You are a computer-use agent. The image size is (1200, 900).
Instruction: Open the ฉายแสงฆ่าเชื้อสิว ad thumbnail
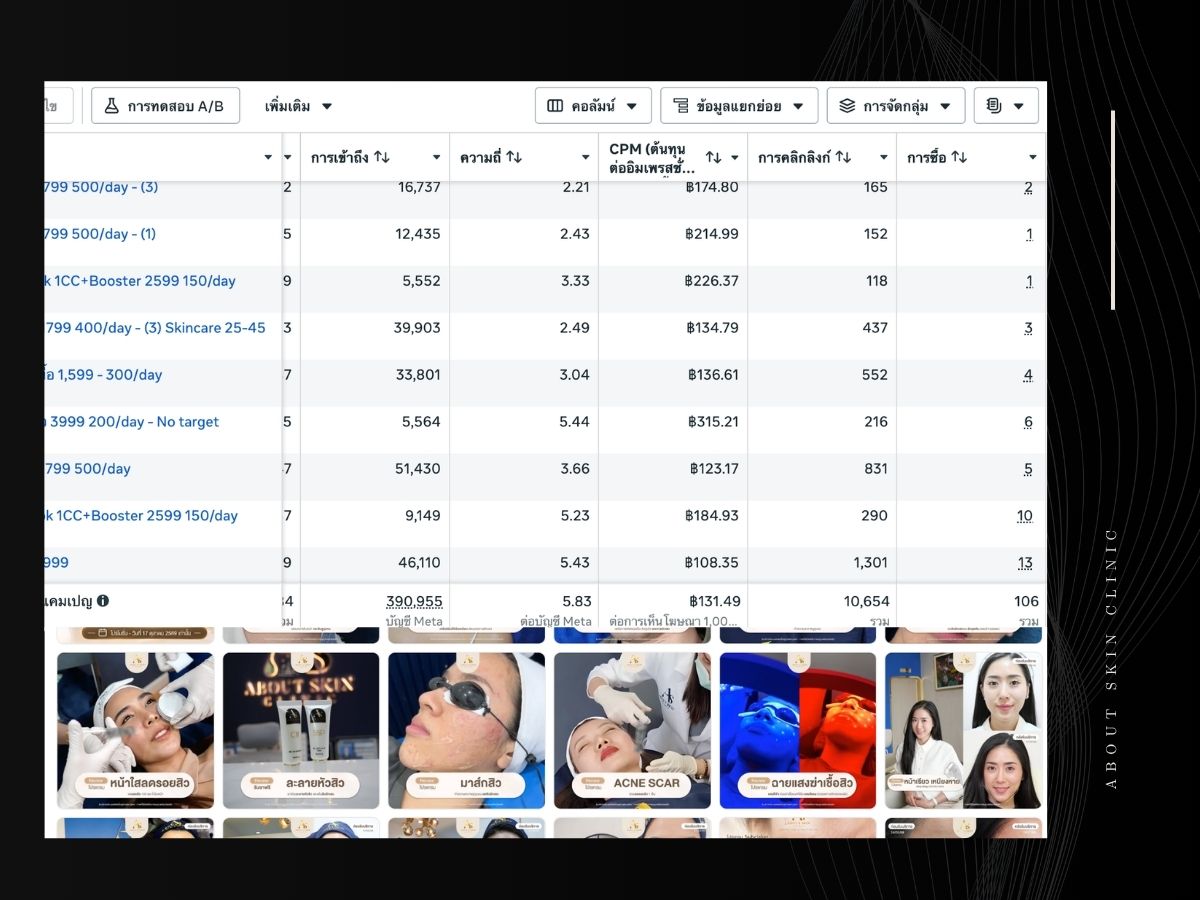(798, 731)
